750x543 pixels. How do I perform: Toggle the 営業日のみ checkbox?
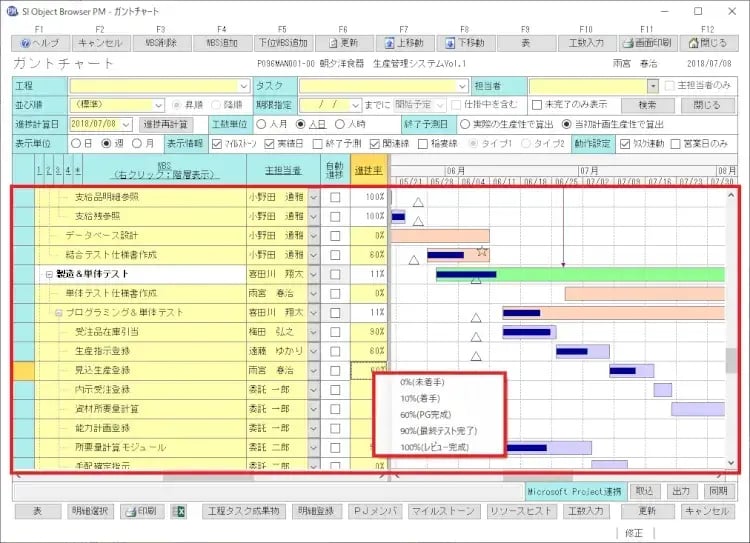(x=674, y=142)
